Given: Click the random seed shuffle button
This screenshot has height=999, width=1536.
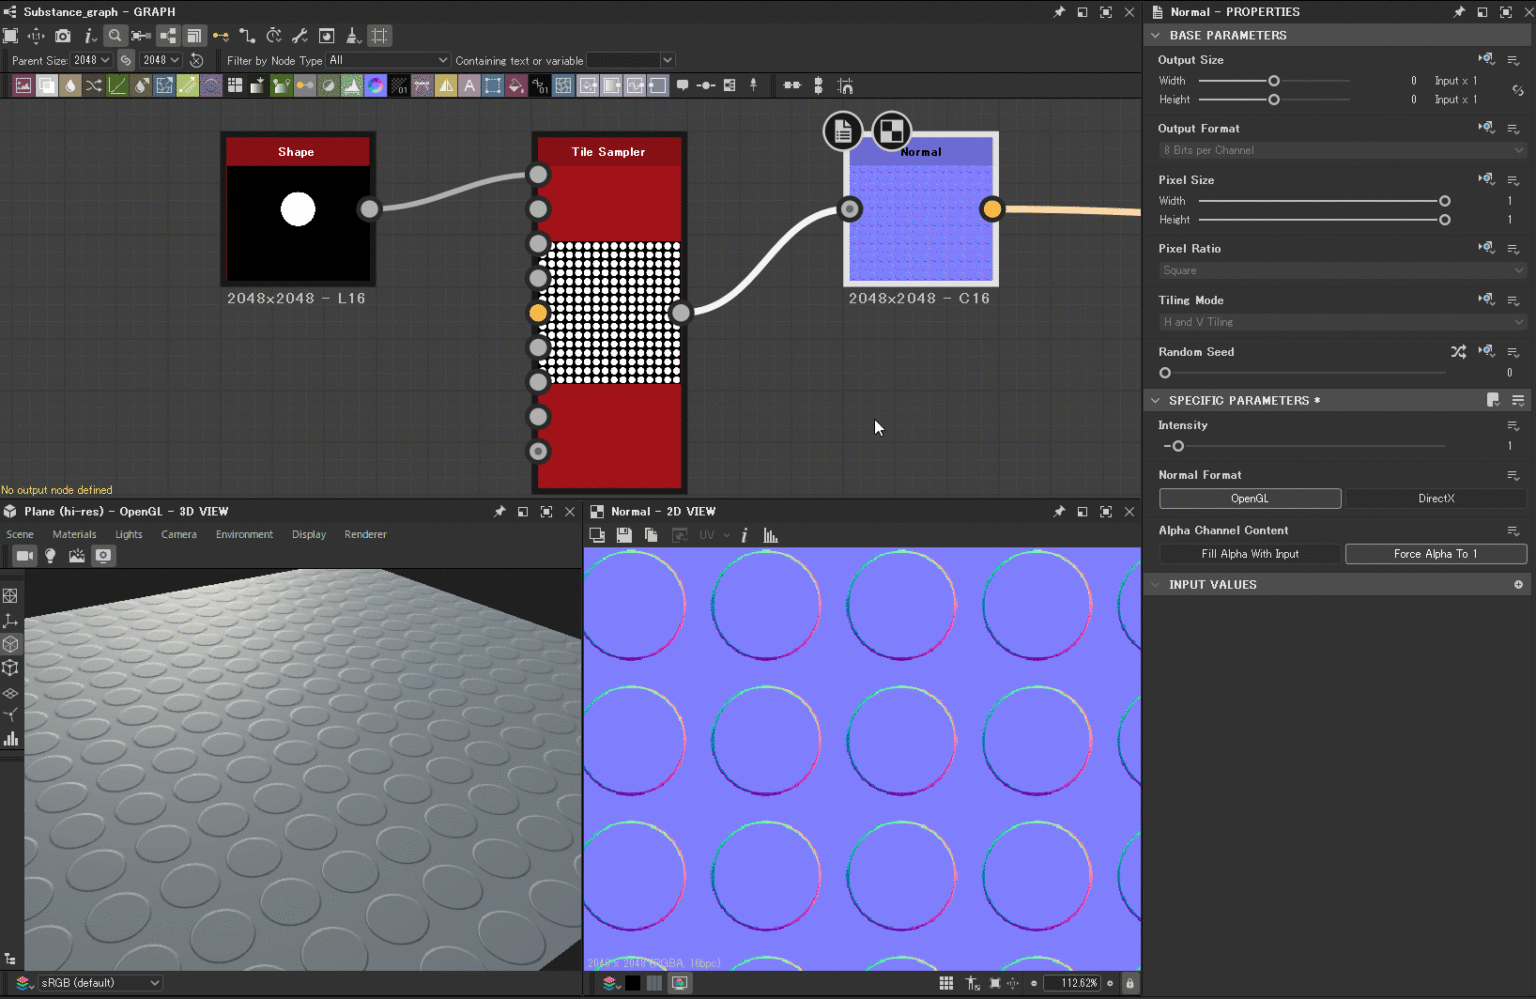Looking at the screenshot, I should 1459,351.
